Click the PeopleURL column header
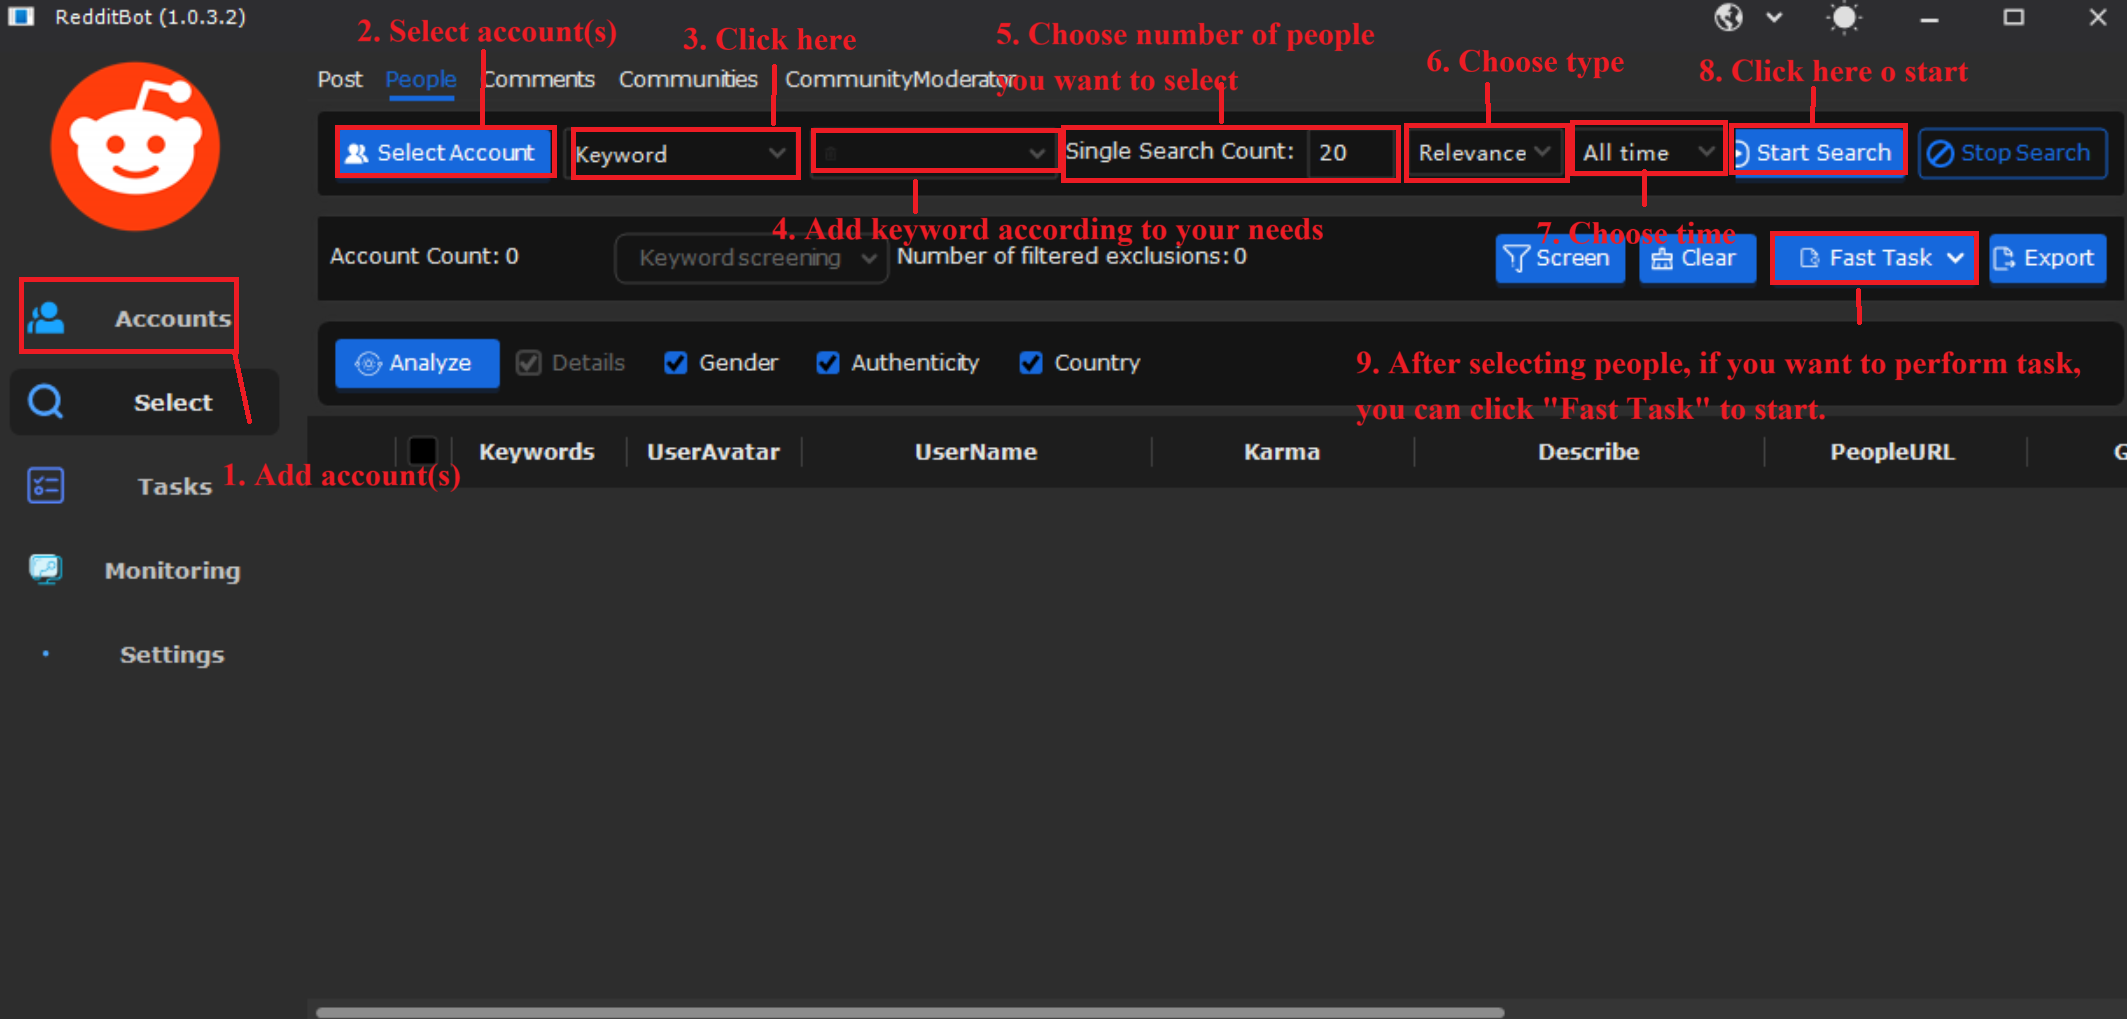Viewport: 2127px width, 1019px height. pyautogui.click(x=1892, y=452)
